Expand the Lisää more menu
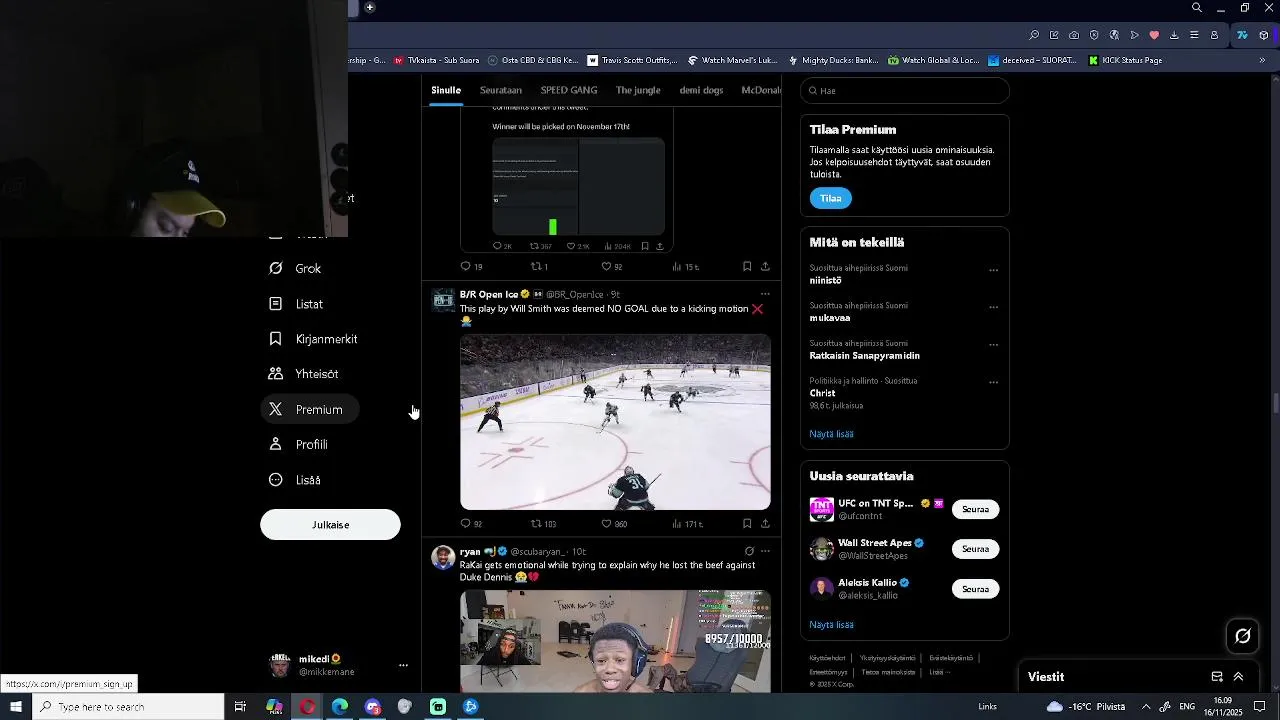The width and height of the screenshot is (1280, 720). click(x=295, y=480)
